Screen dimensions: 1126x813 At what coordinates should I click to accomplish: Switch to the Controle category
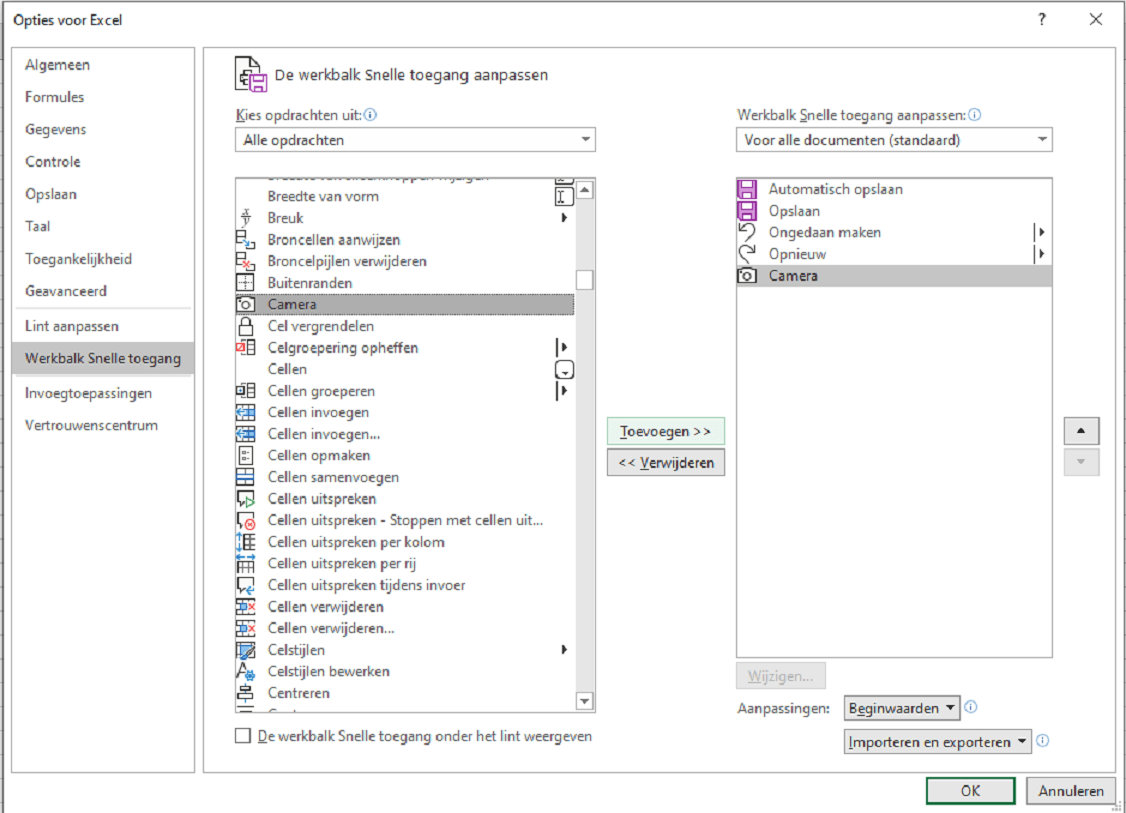coord(103,162)
